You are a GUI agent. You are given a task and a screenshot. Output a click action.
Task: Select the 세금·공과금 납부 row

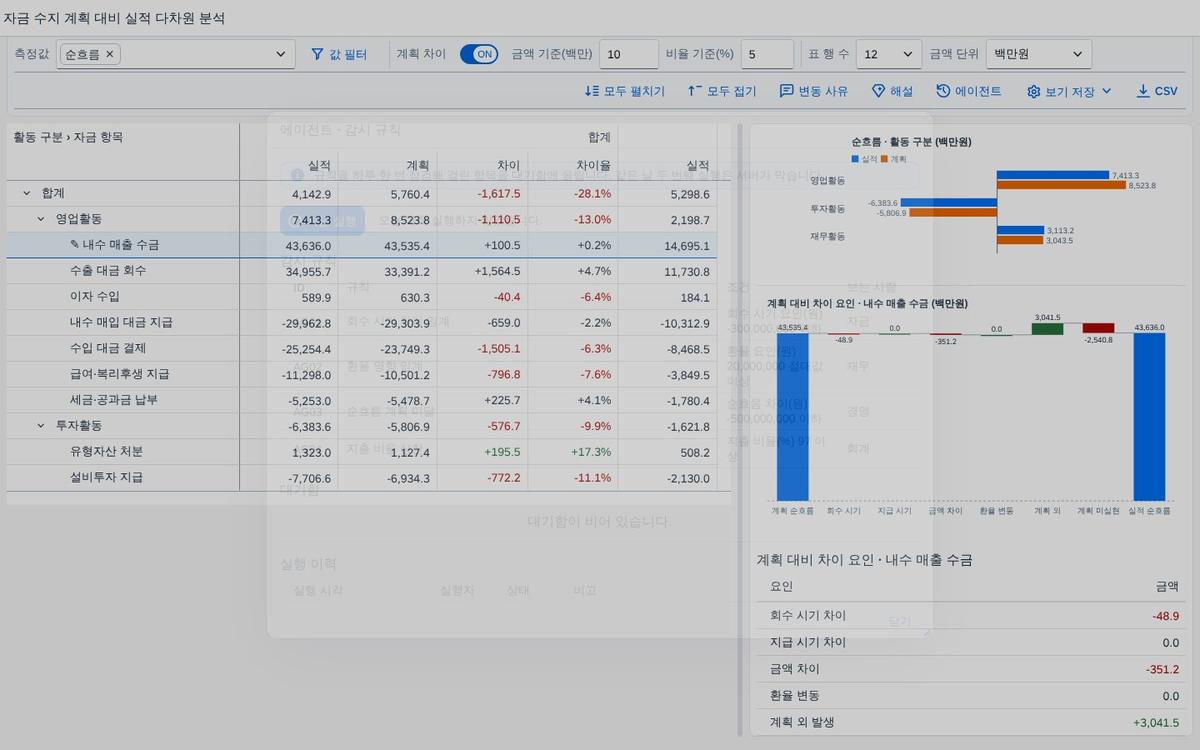pos(362,400)
